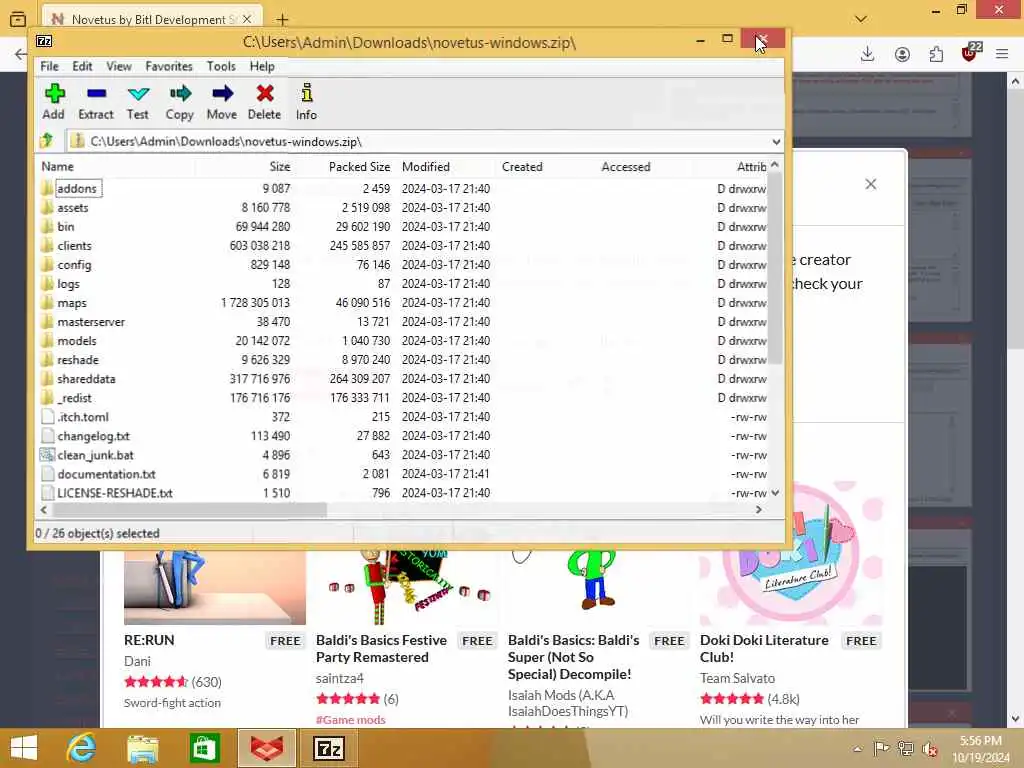This screenshot has width=1024, height=768.
Task: Open the browser hamburger menu
Action: (x=1002, y=54)
